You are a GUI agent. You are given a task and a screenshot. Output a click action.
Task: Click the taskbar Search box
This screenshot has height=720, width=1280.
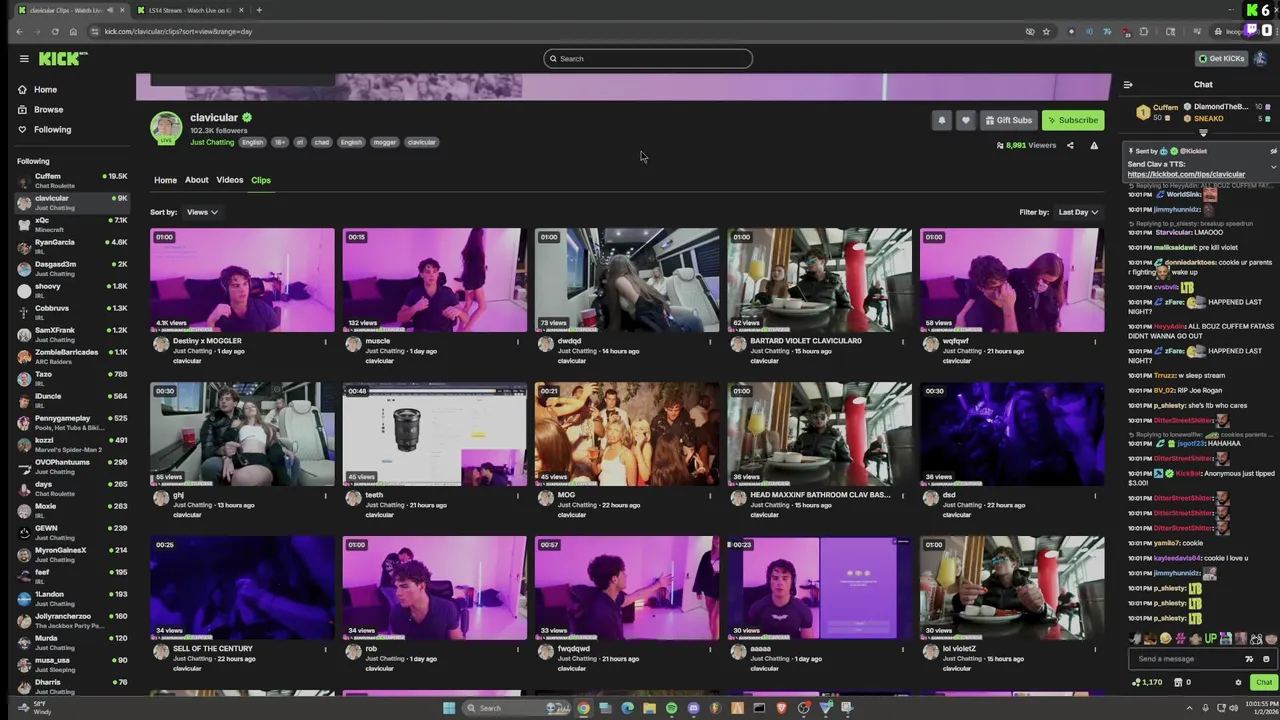(517, 708)
